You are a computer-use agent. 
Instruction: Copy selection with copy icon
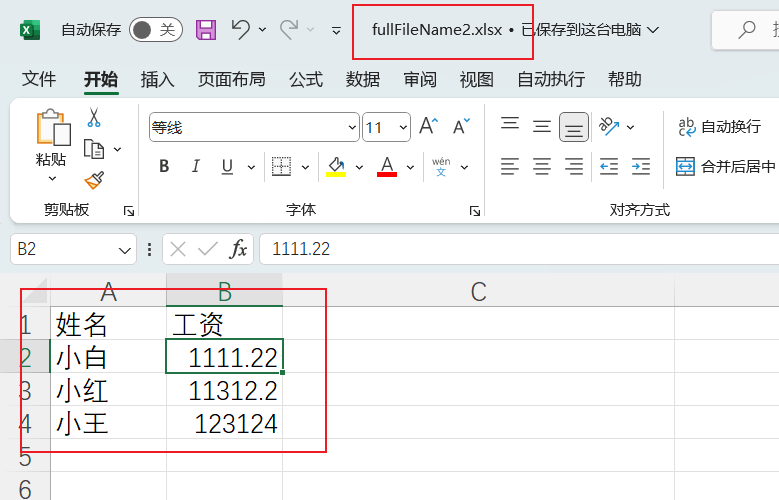click(x=94, y=149)
